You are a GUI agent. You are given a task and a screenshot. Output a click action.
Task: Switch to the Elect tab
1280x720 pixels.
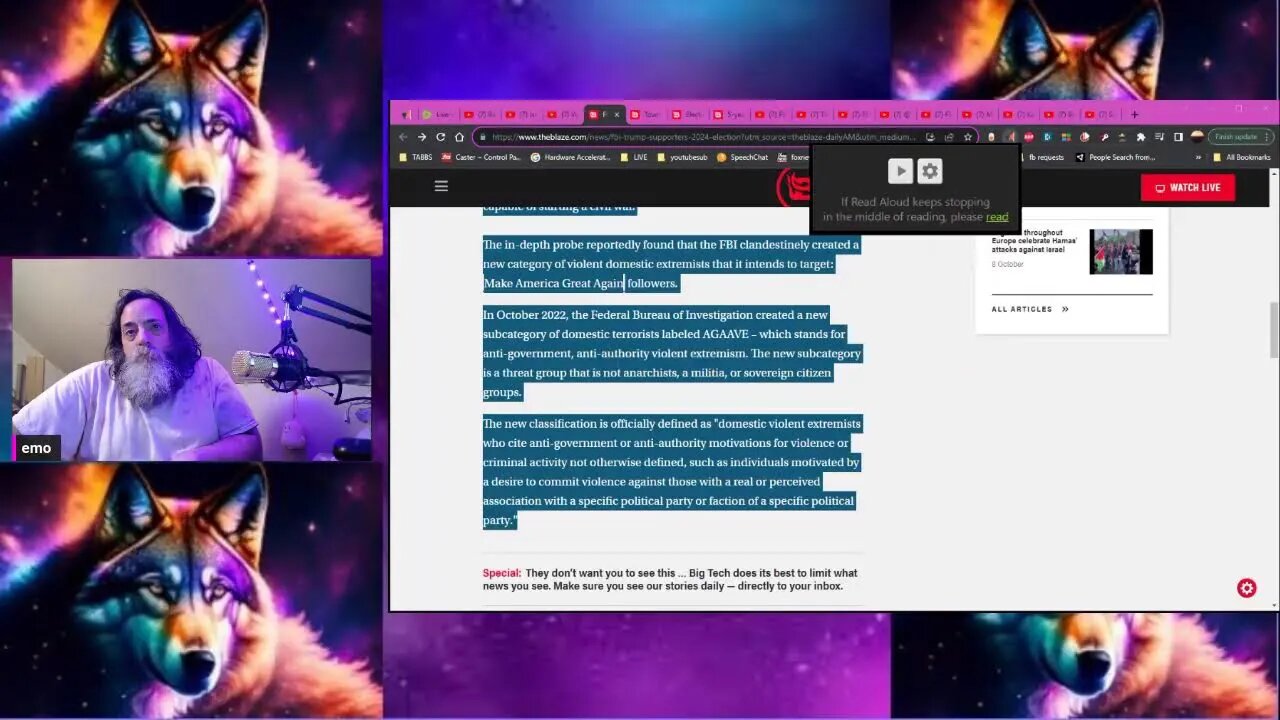[688, 114]
